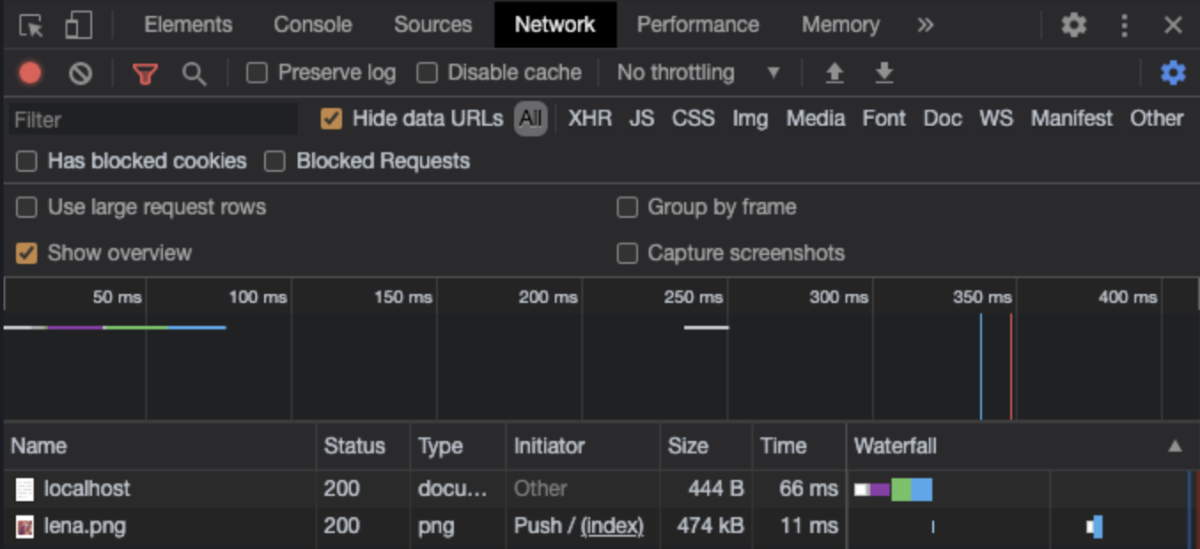
Task: Export HAR file with download arrow
Action: pyautogui.click(x=884, y=73)
